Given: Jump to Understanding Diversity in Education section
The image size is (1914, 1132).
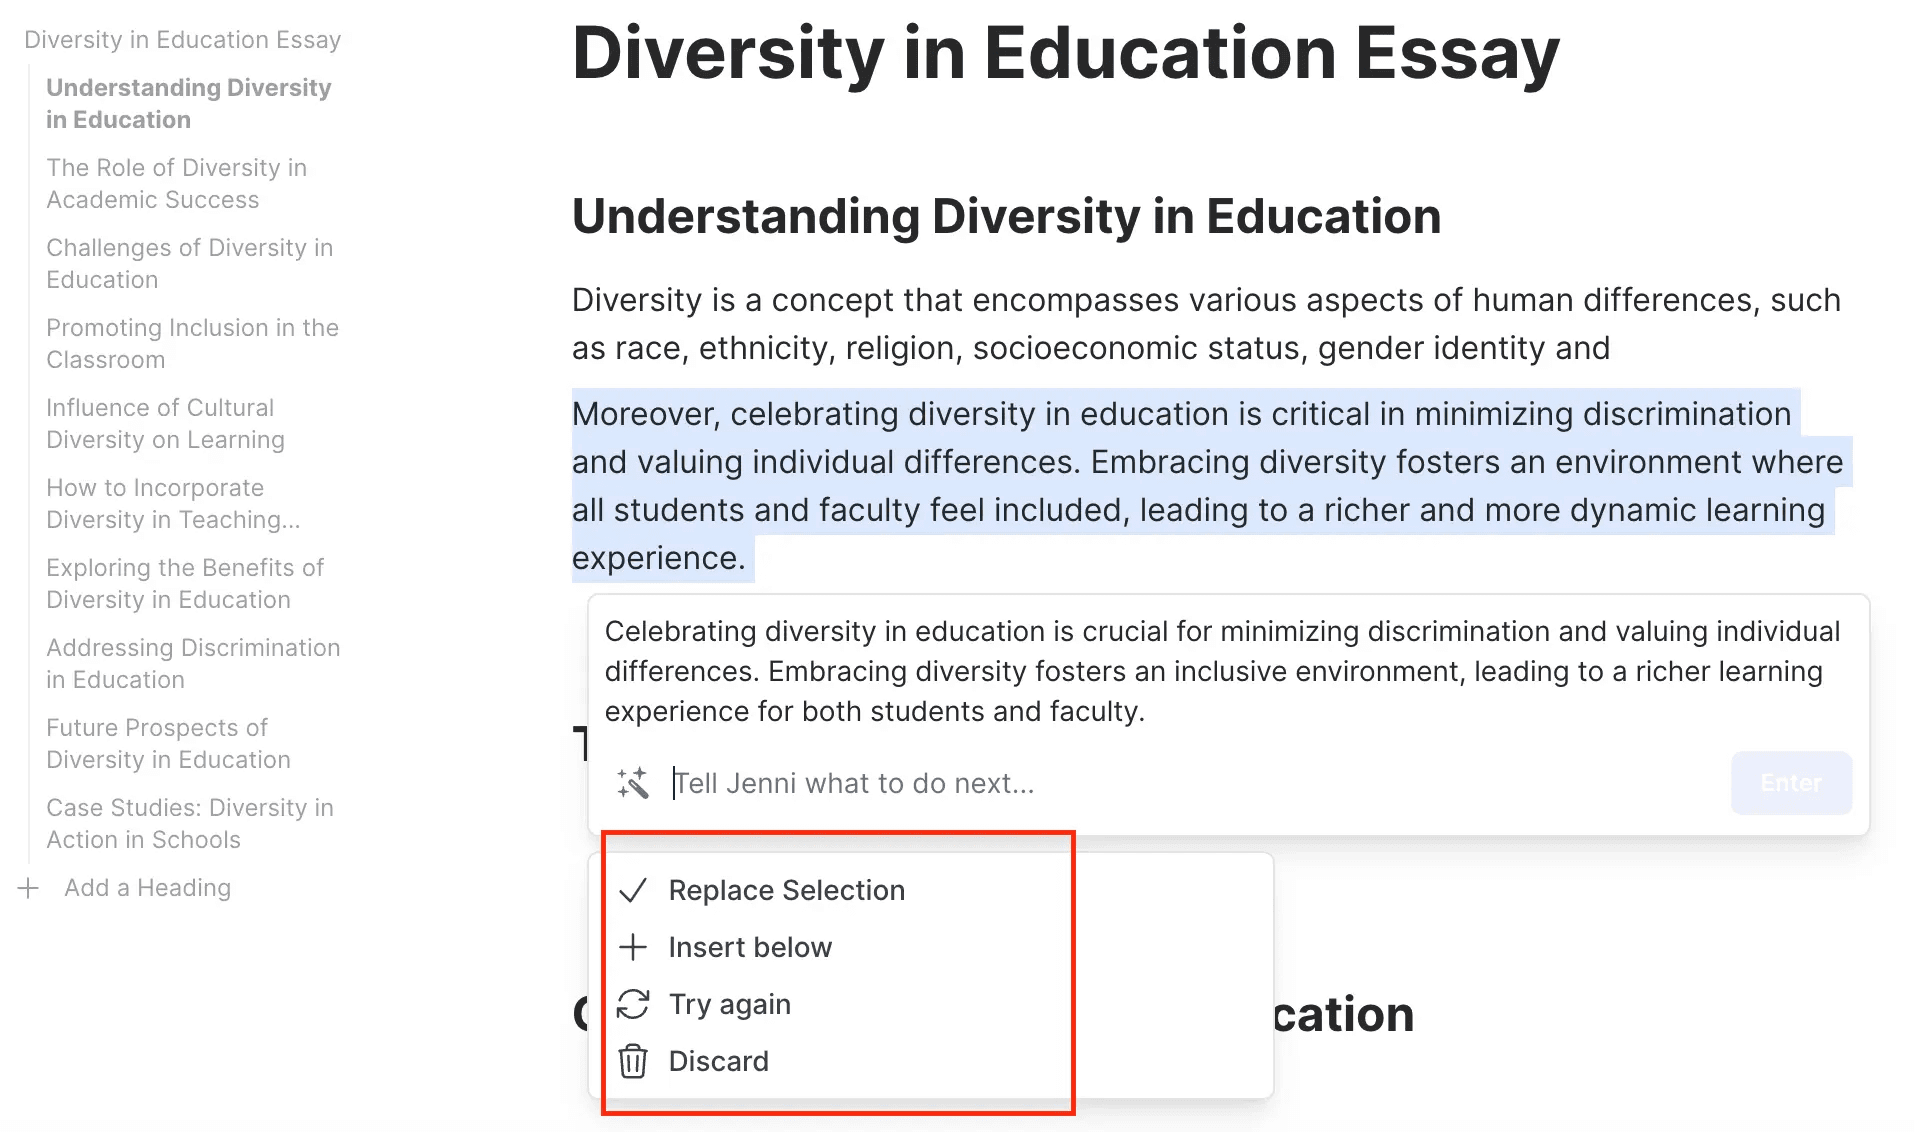Looking at the screenshot, I should 188,104.
